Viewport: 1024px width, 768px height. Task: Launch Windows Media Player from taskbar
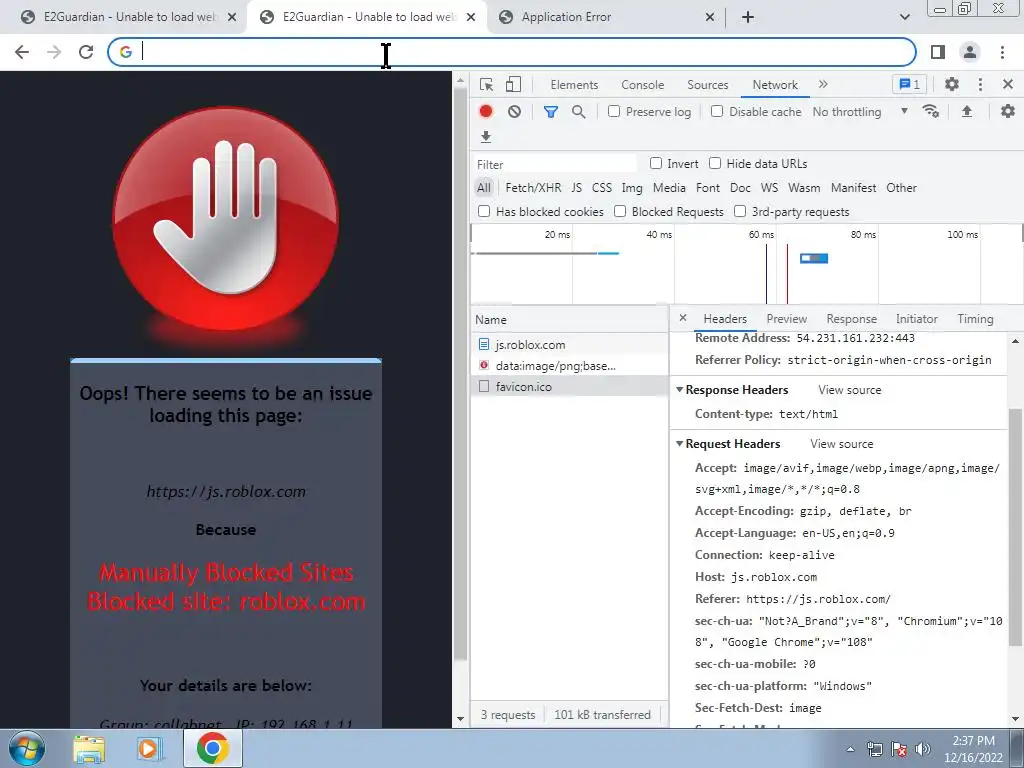[x=150, y=749]
